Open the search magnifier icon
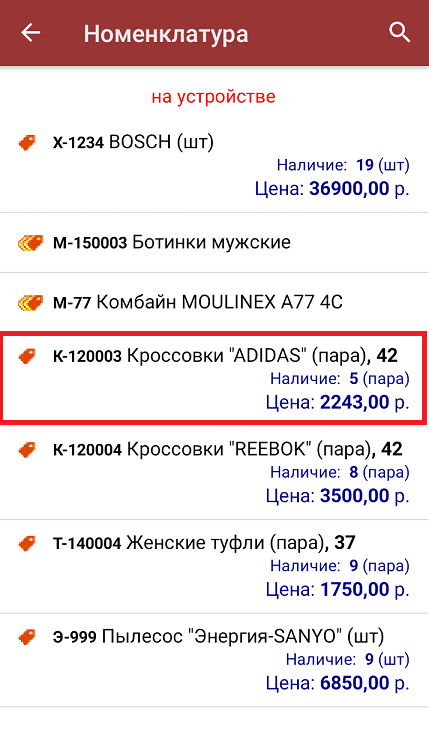 (399, 32)
